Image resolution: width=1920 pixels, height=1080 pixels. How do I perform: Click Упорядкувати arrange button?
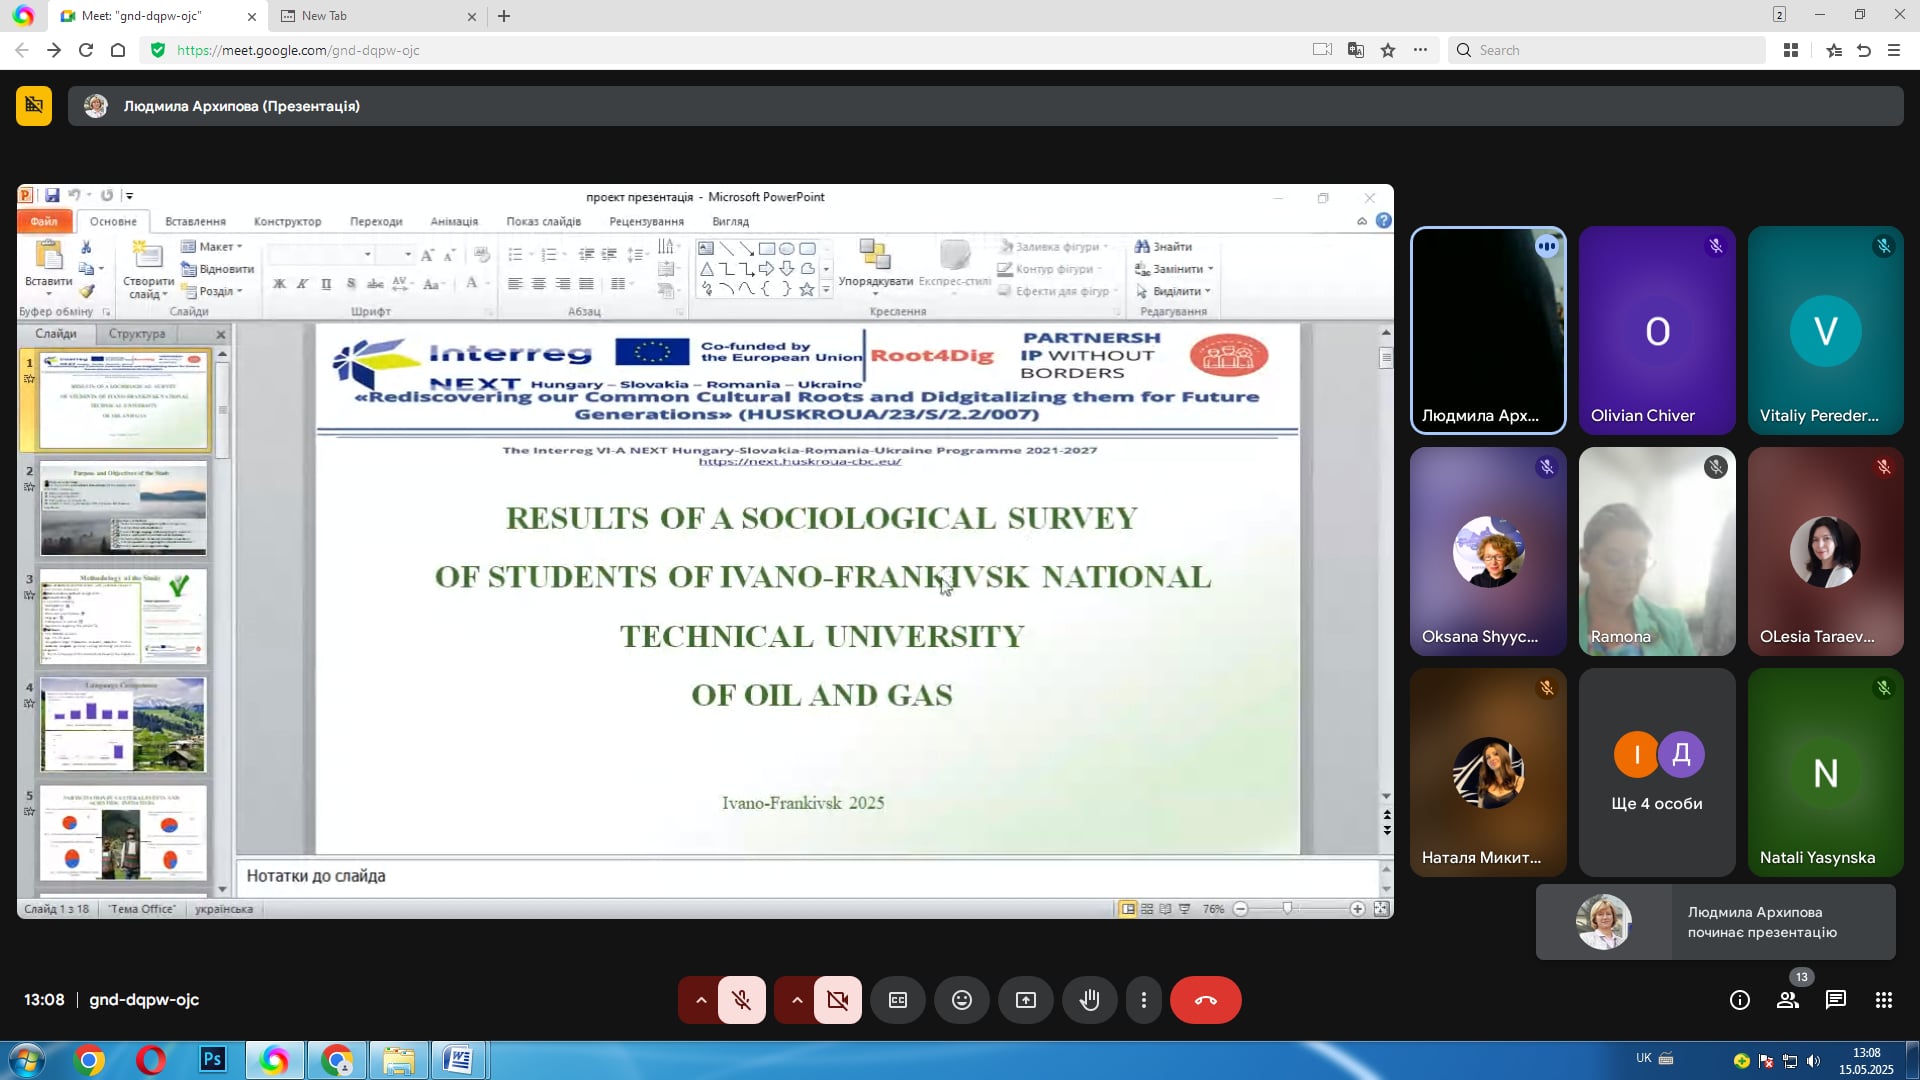tap(875, 266)
